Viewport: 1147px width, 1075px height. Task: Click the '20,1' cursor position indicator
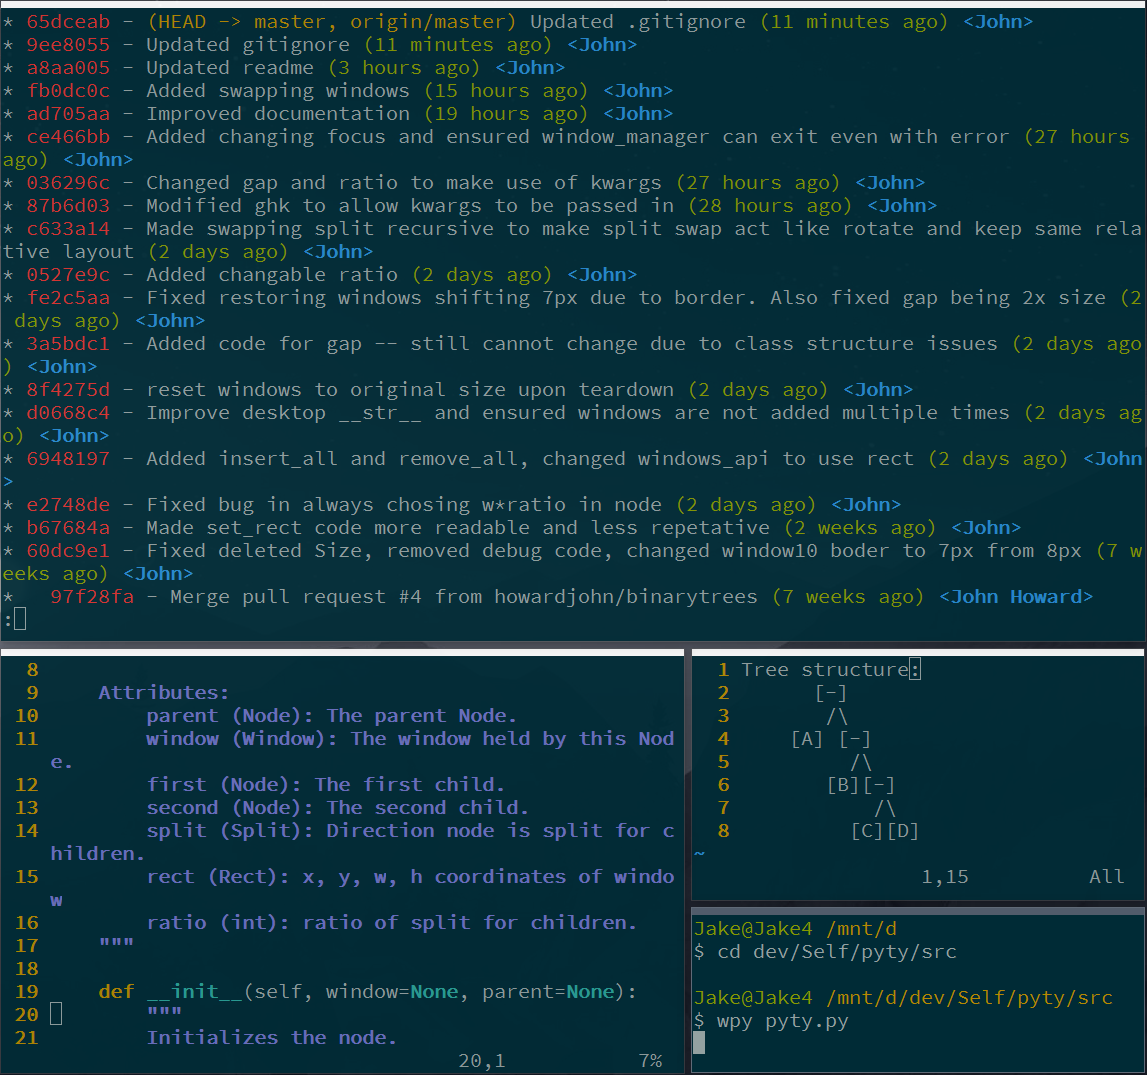[481, 1060]
